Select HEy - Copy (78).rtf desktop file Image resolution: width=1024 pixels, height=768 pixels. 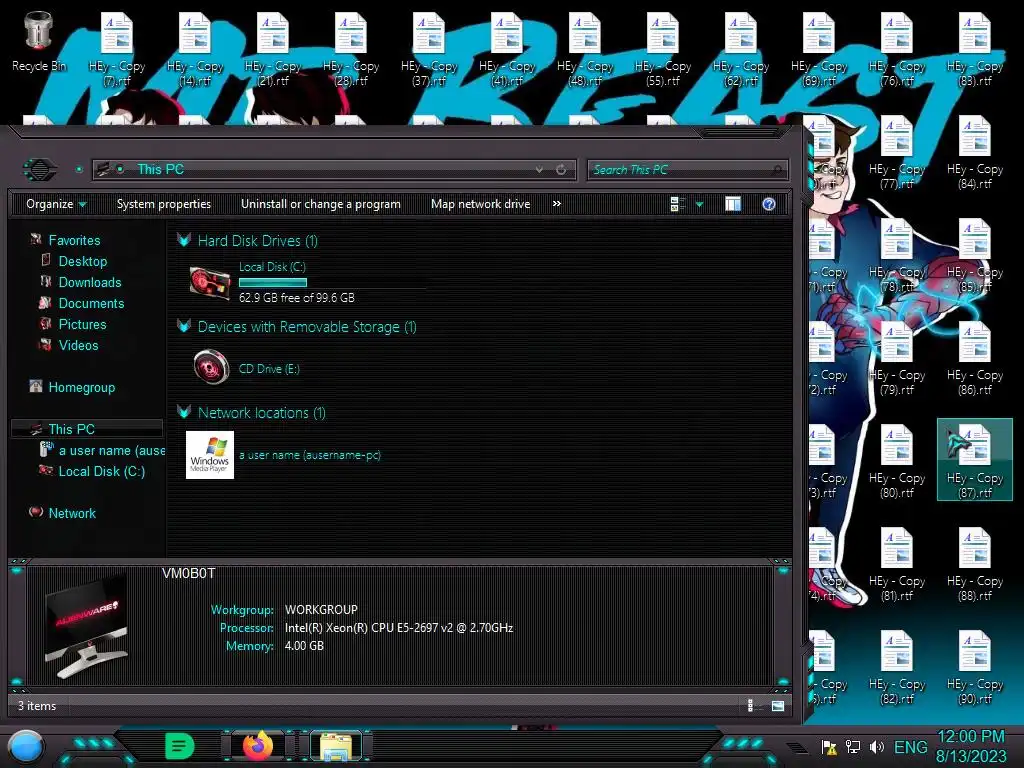click(897, 256)
